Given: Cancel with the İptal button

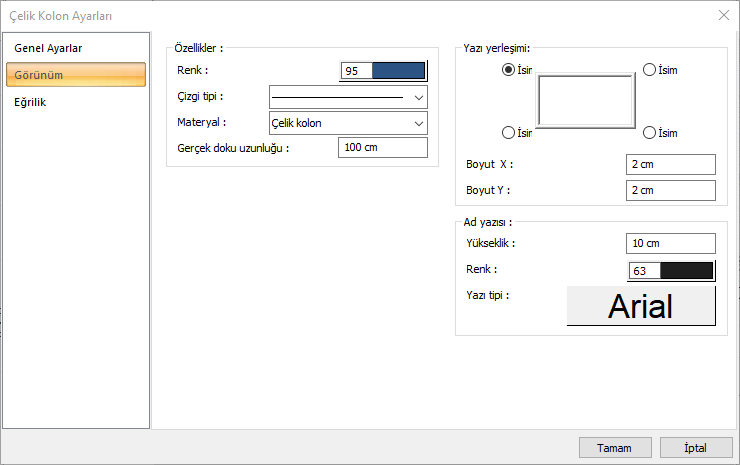Looking at the screenshot, I should point(695,447).
